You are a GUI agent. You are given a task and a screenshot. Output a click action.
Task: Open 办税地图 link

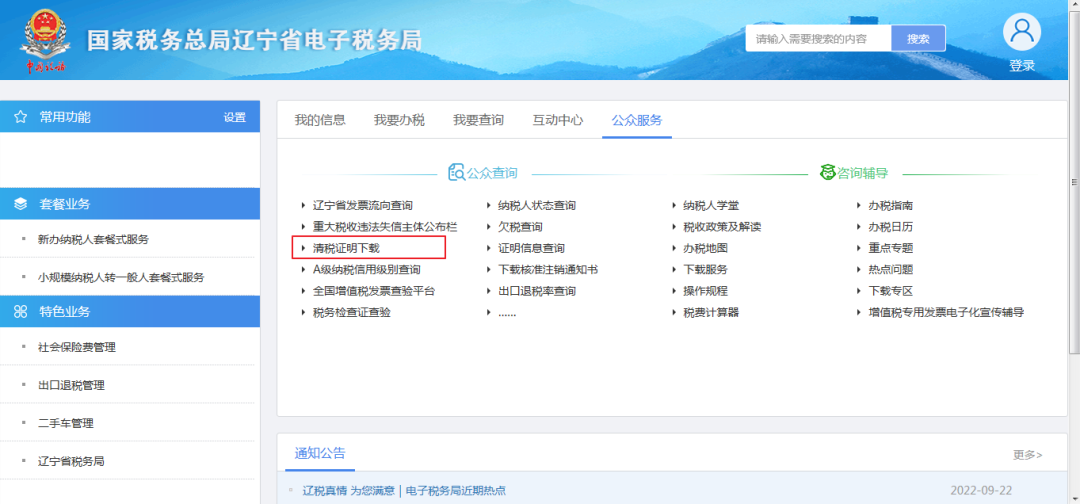pos(706,248)
